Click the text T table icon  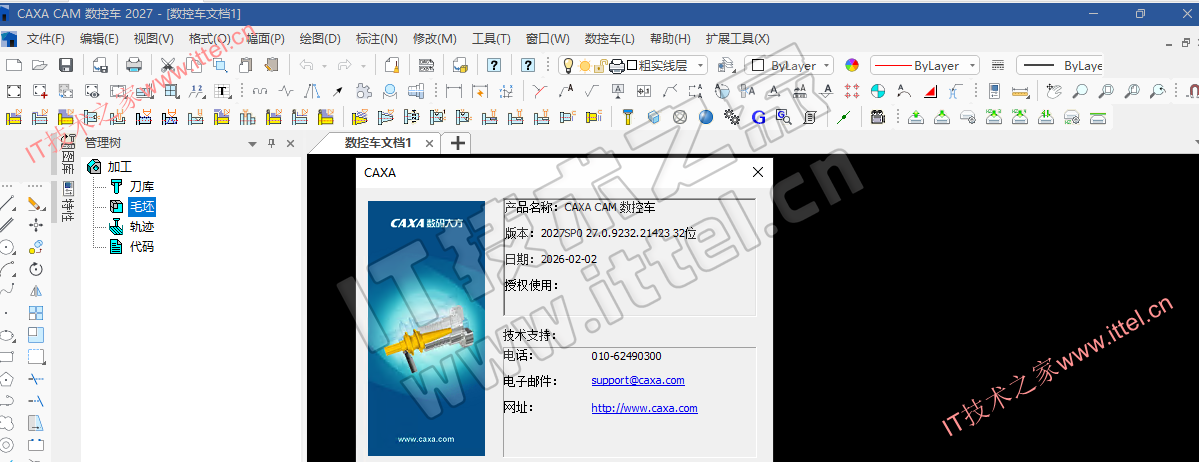(223, 91)
